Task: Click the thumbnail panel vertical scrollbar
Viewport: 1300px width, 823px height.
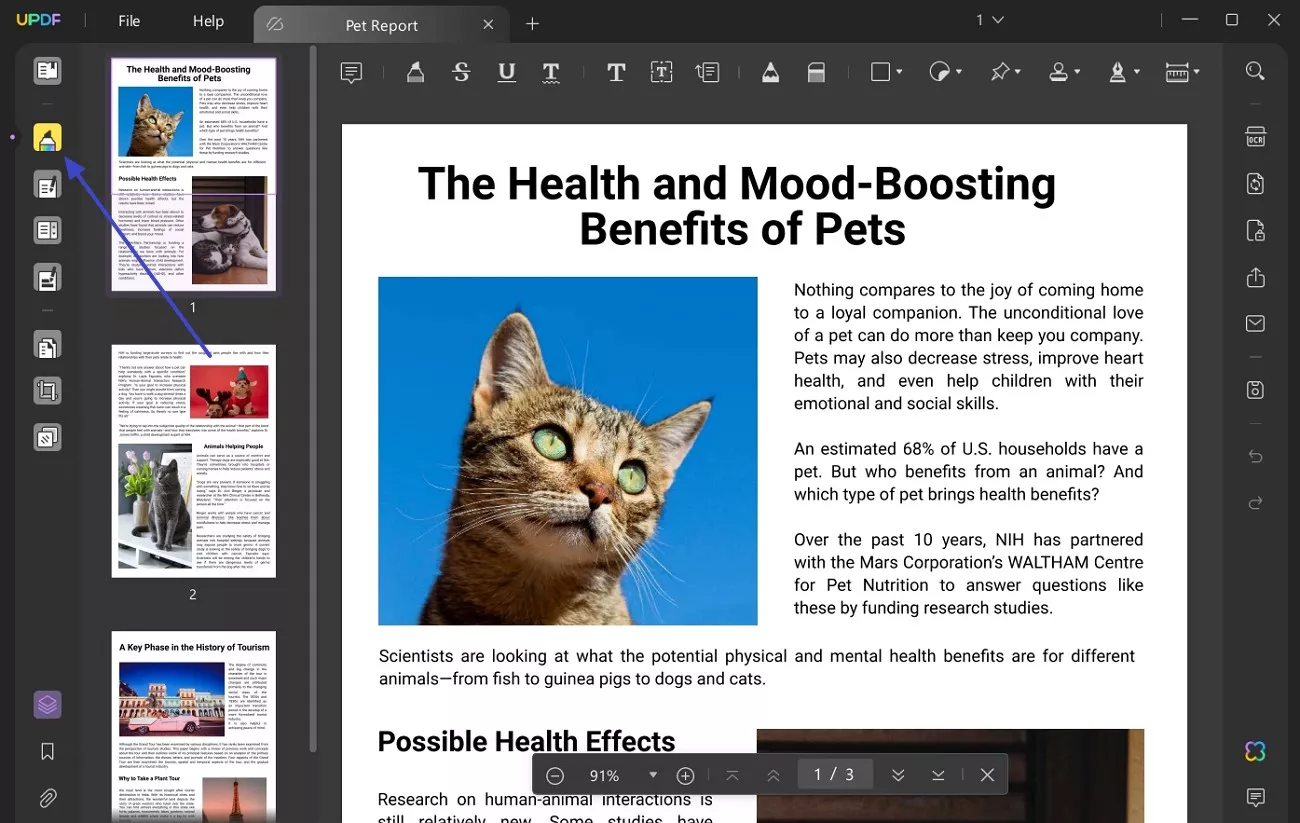Action: pyautogui.click(x=313, y=400)
